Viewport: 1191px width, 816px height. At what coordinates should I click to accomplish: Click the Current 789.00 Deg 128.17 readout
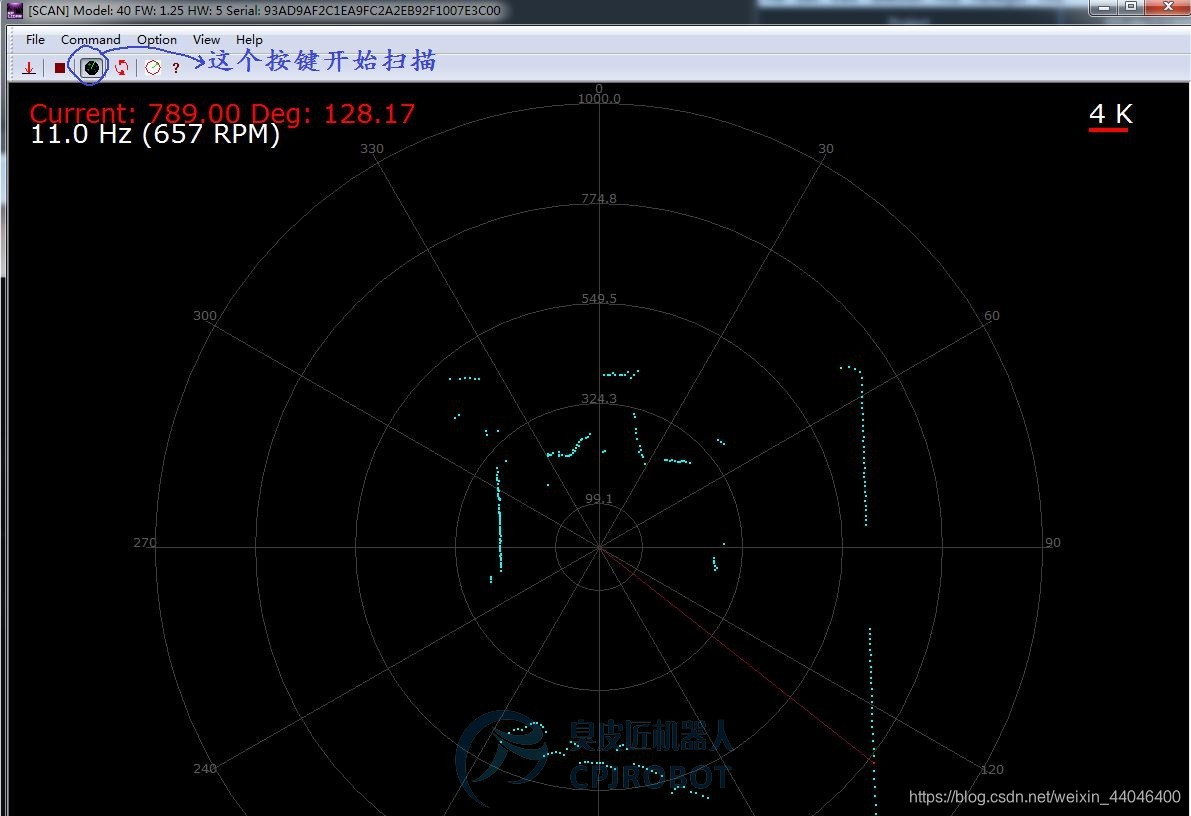point(222,113)
